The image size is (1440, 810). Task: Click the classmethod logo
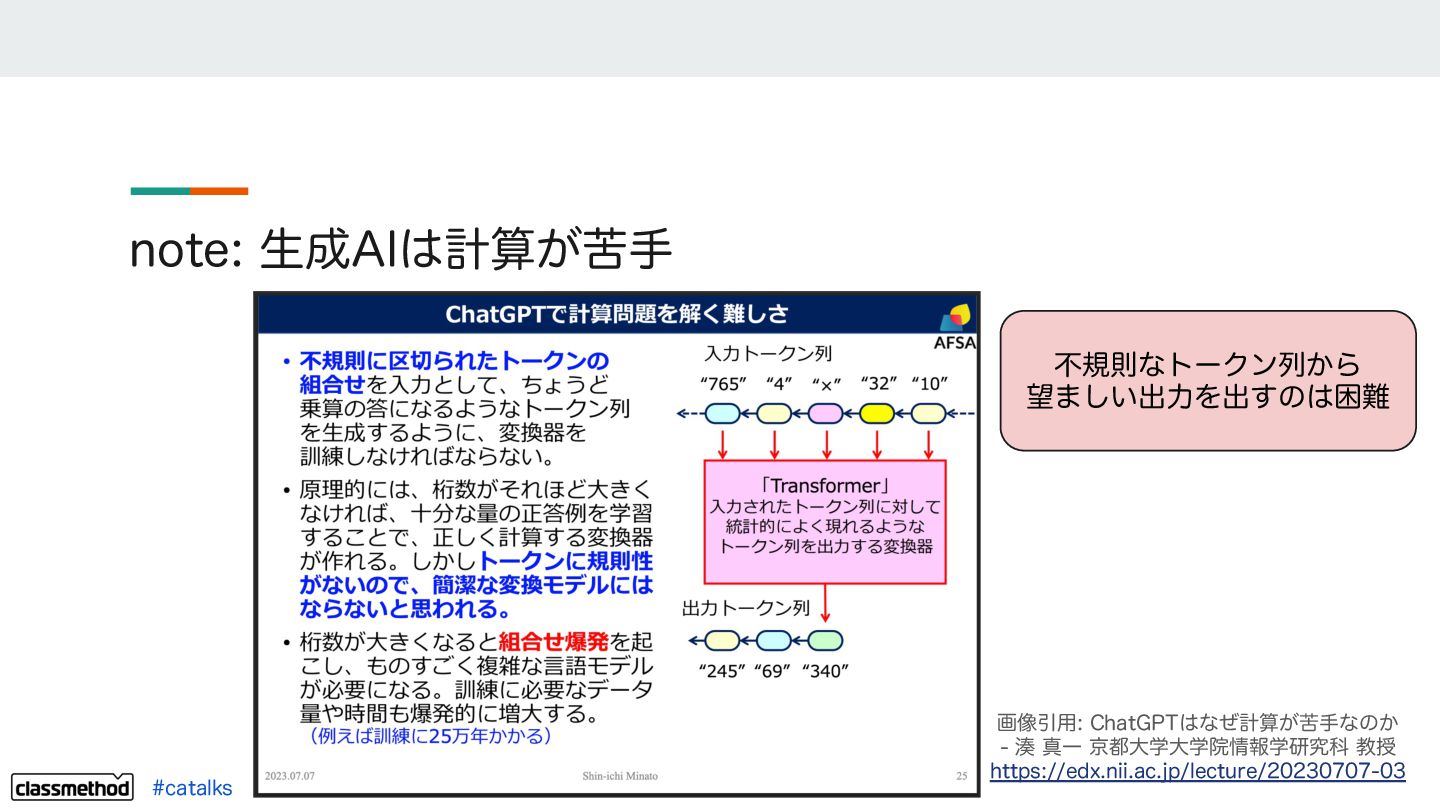[x=73, y=787]
